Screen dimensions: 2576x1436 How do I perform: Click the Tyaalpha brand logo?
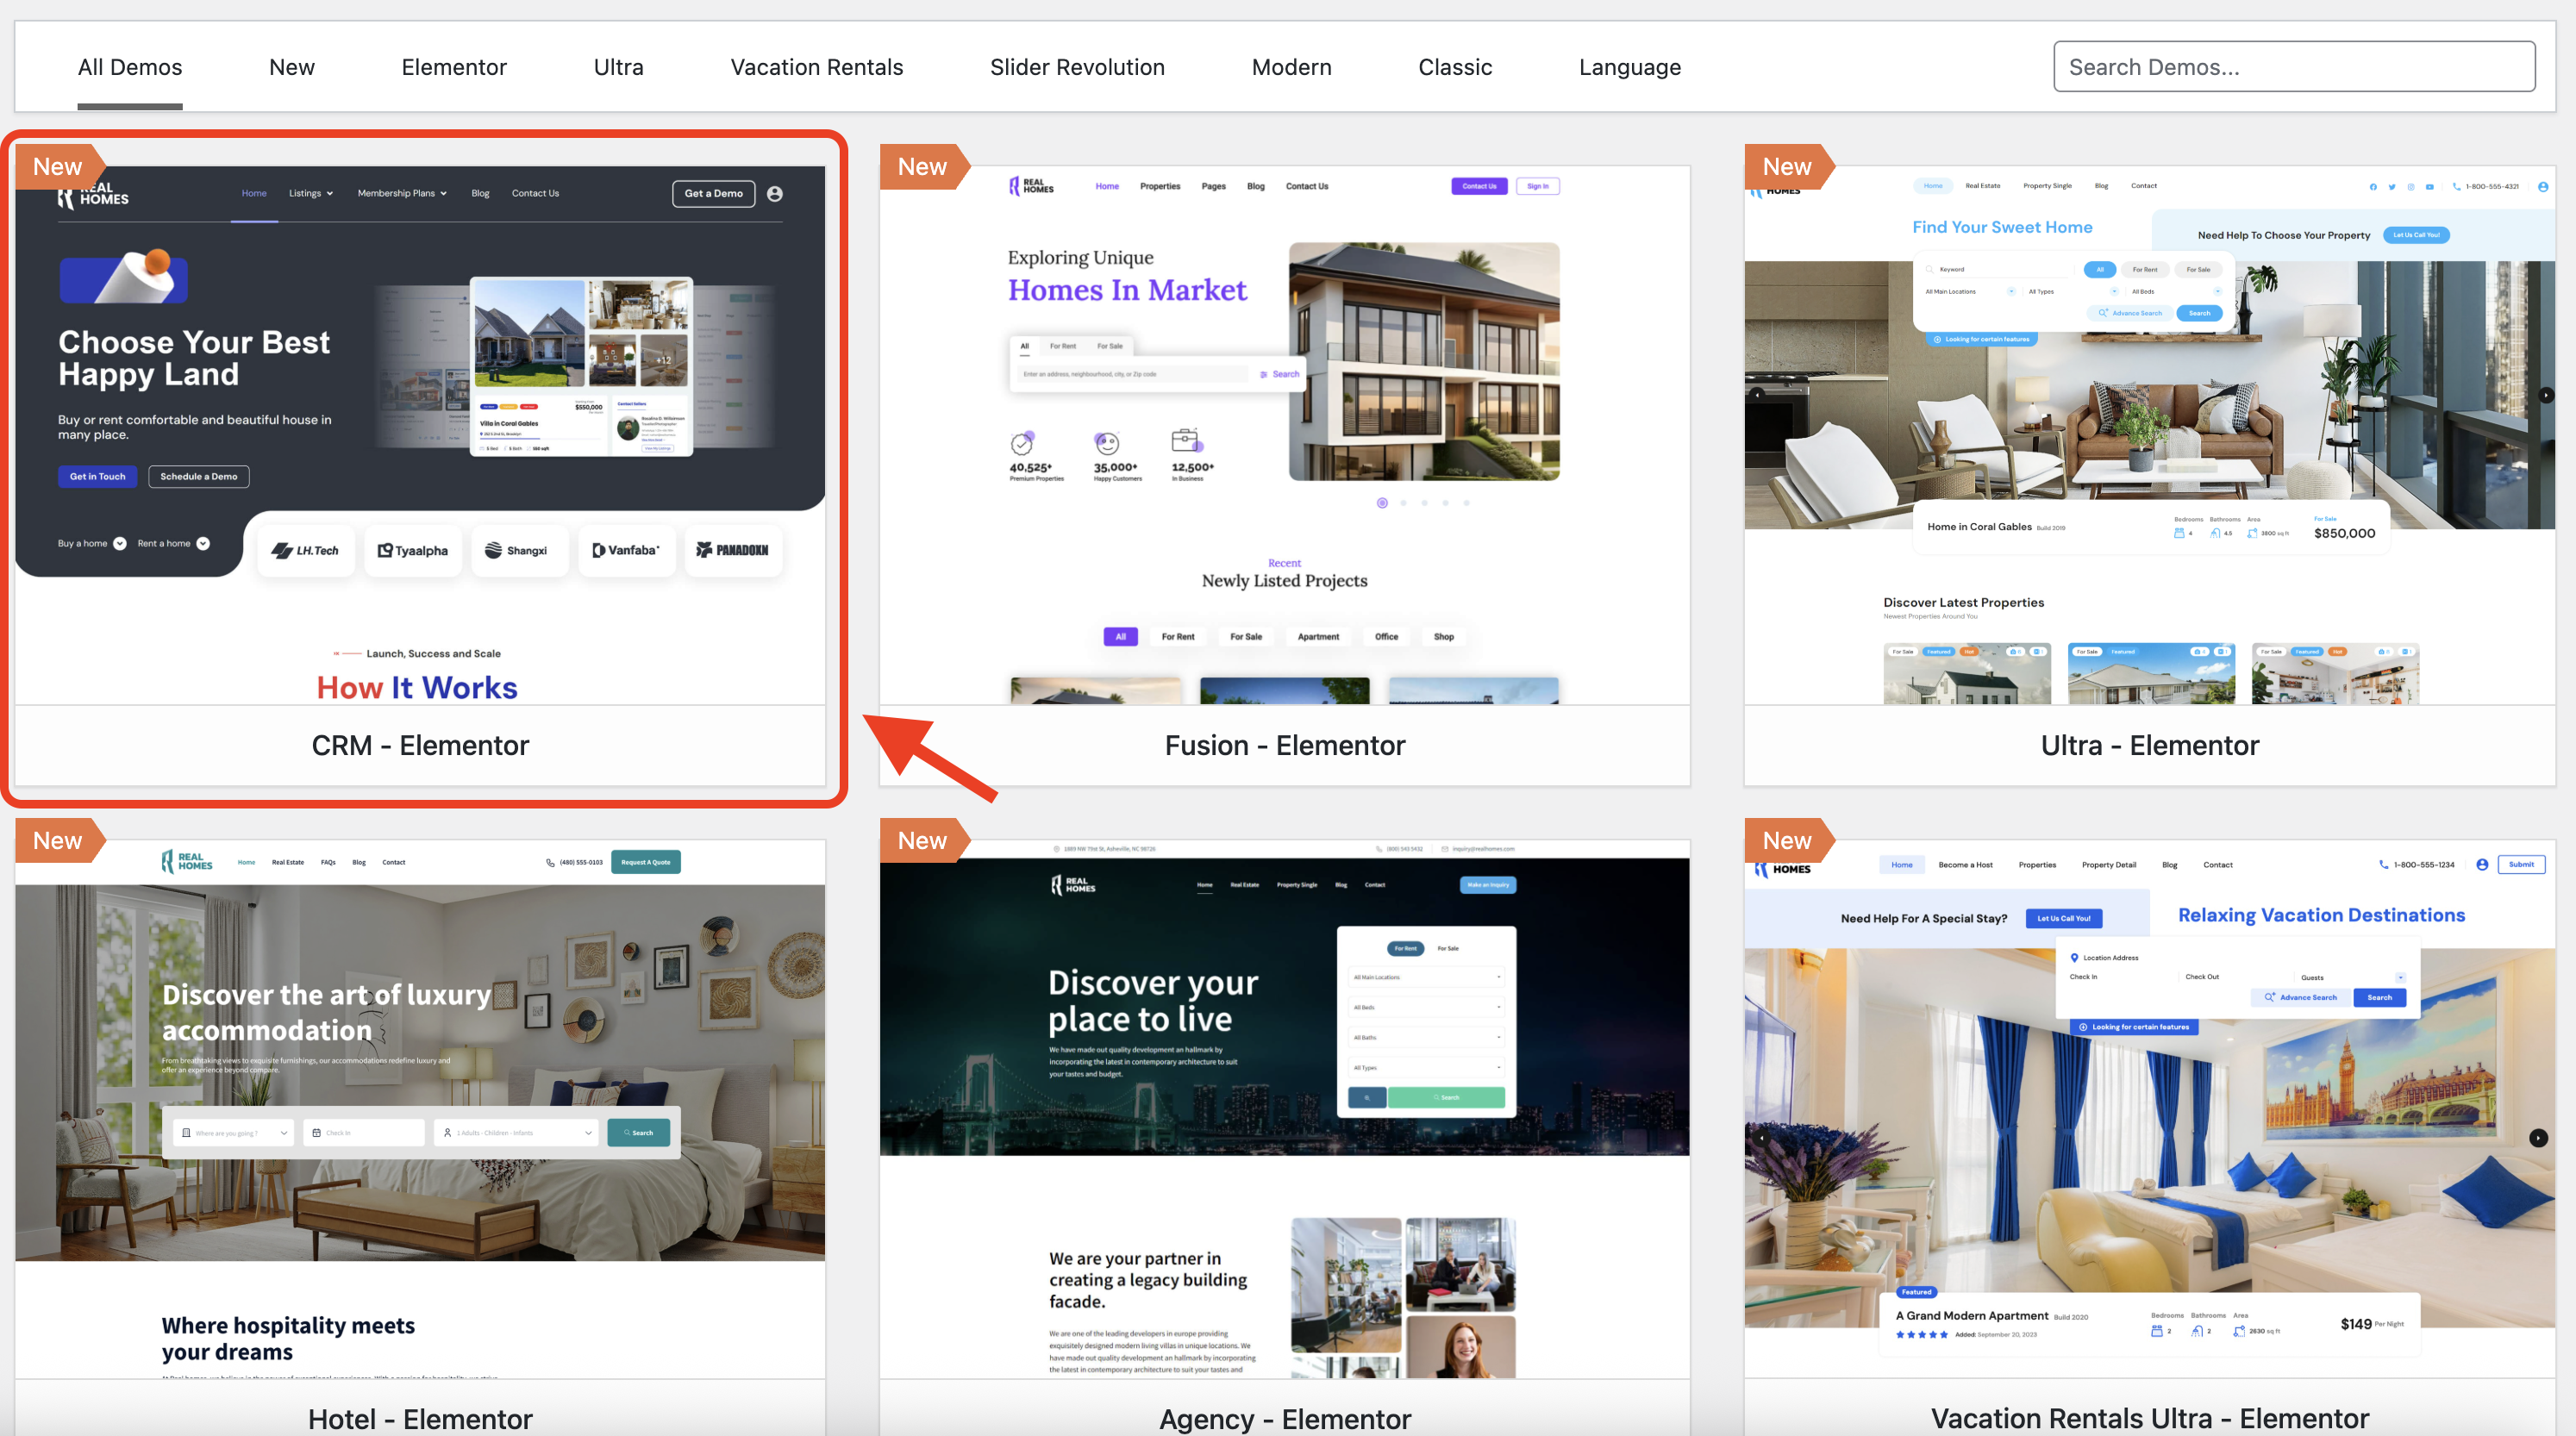(412, 550)
